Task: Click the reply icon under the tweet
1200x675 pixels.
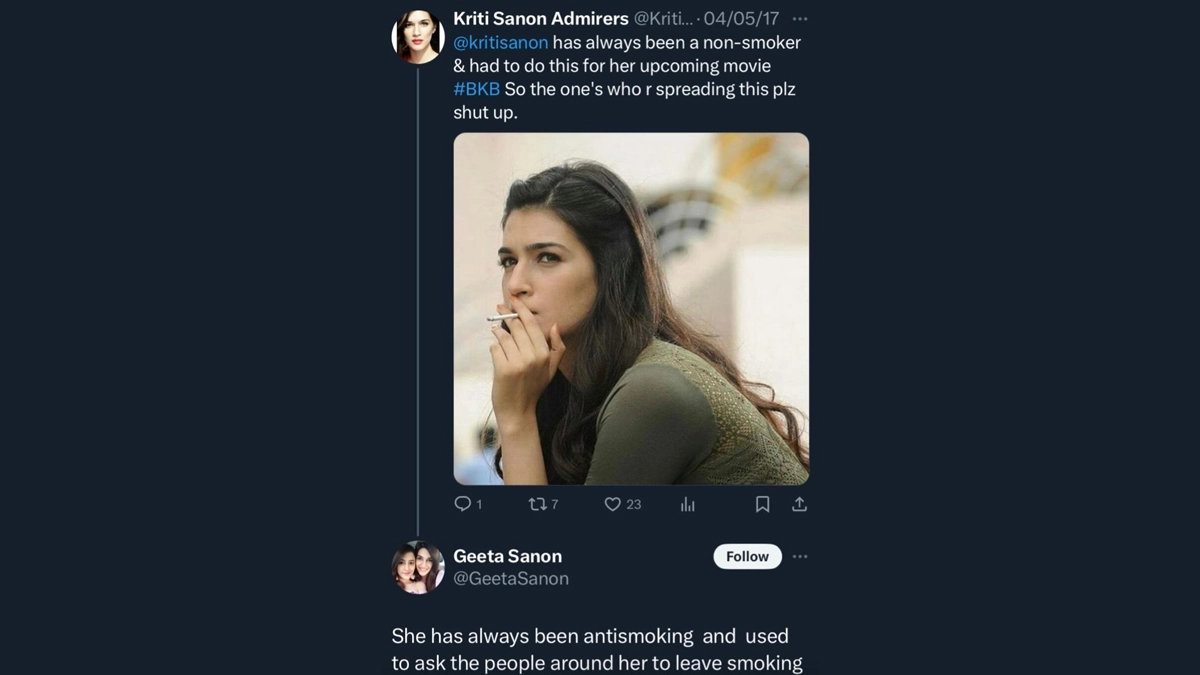Action: (x=463, y=504)
